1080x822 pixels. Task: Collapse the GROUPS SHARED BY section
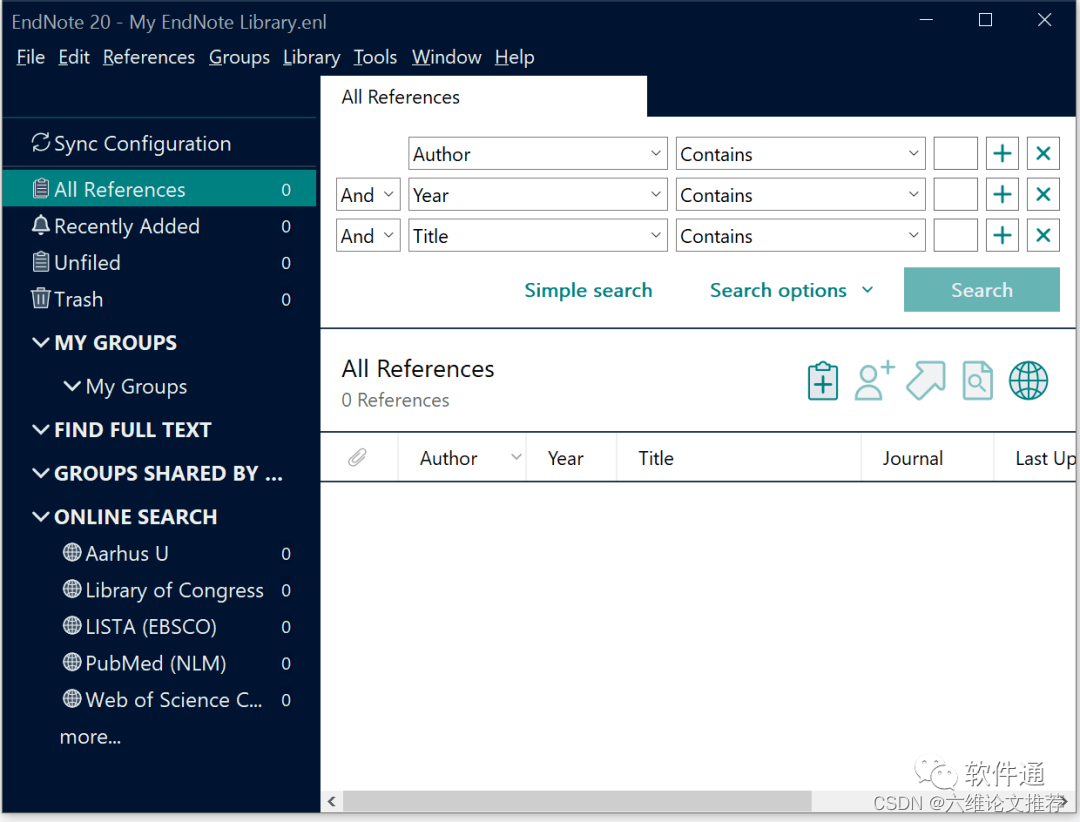coord(41,473)
